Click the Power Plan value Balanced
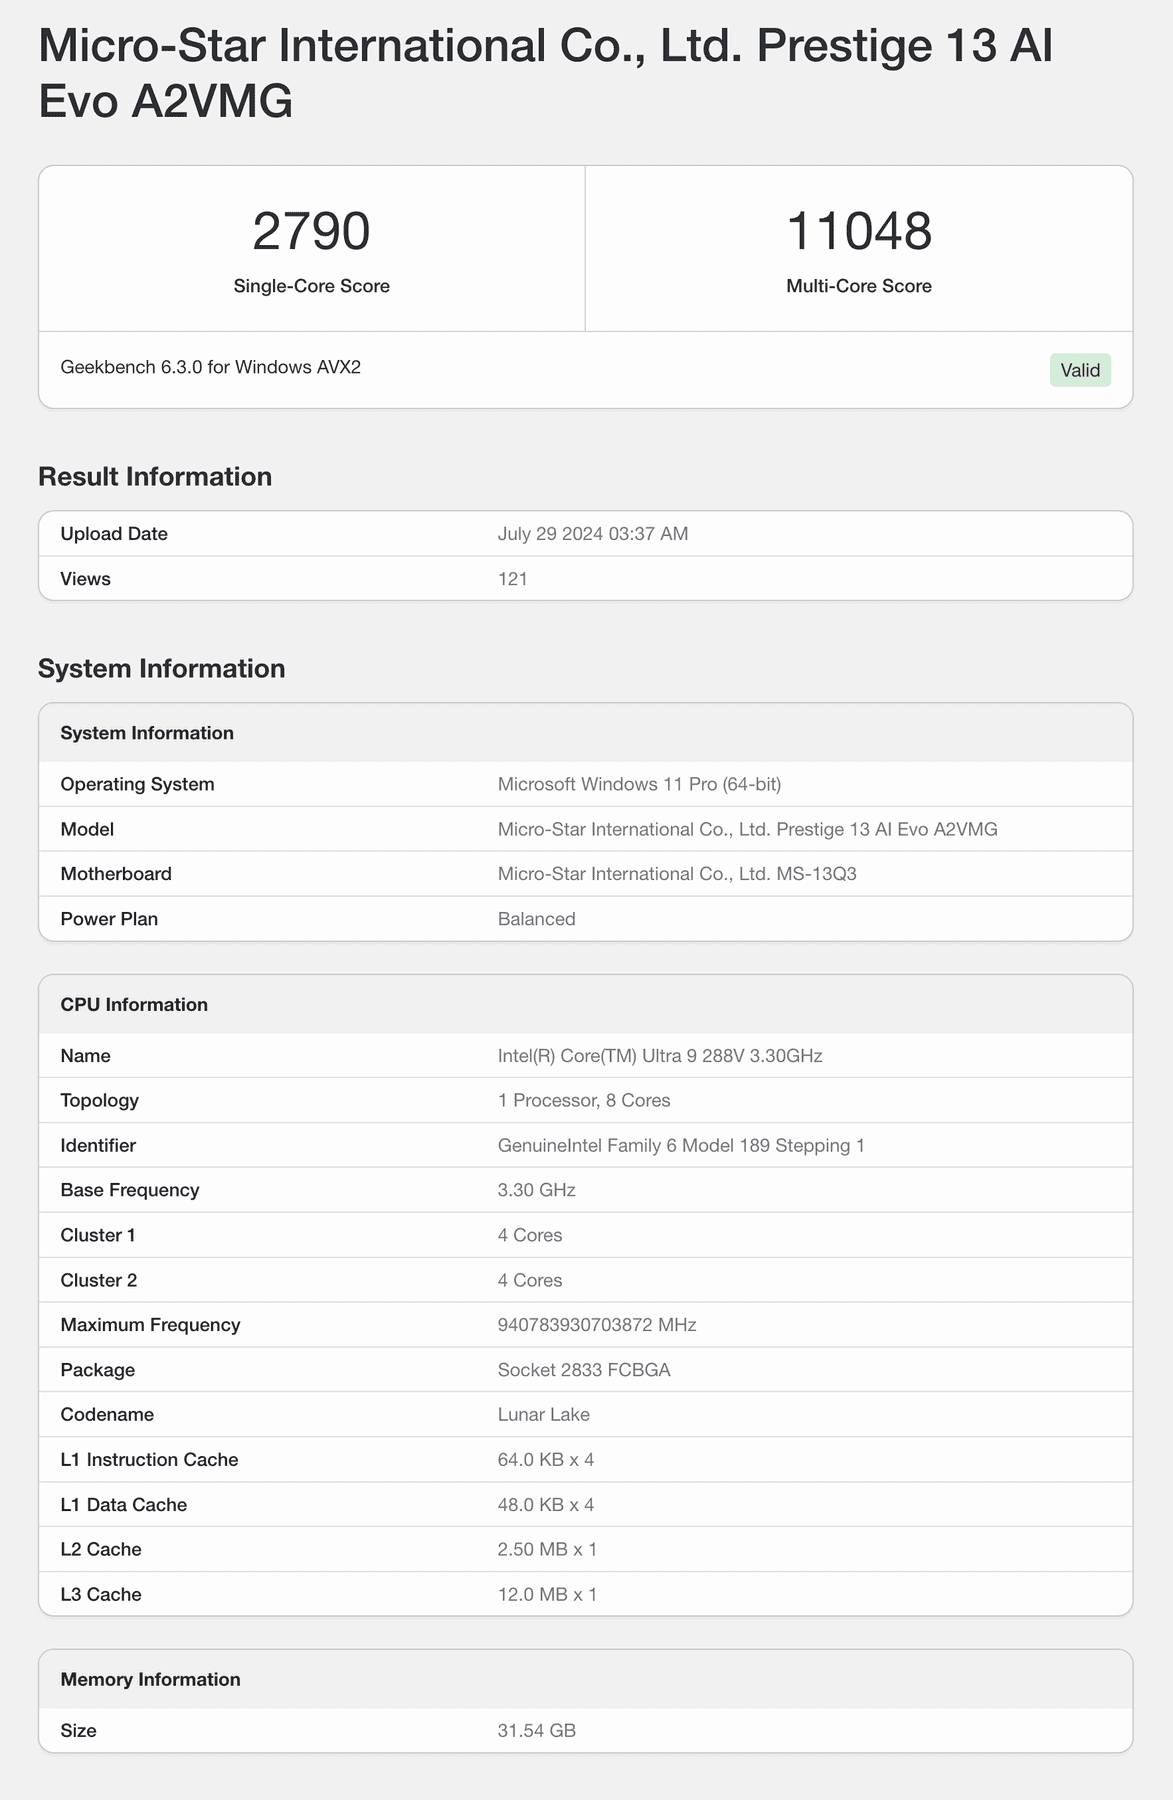 coord(537,919)
